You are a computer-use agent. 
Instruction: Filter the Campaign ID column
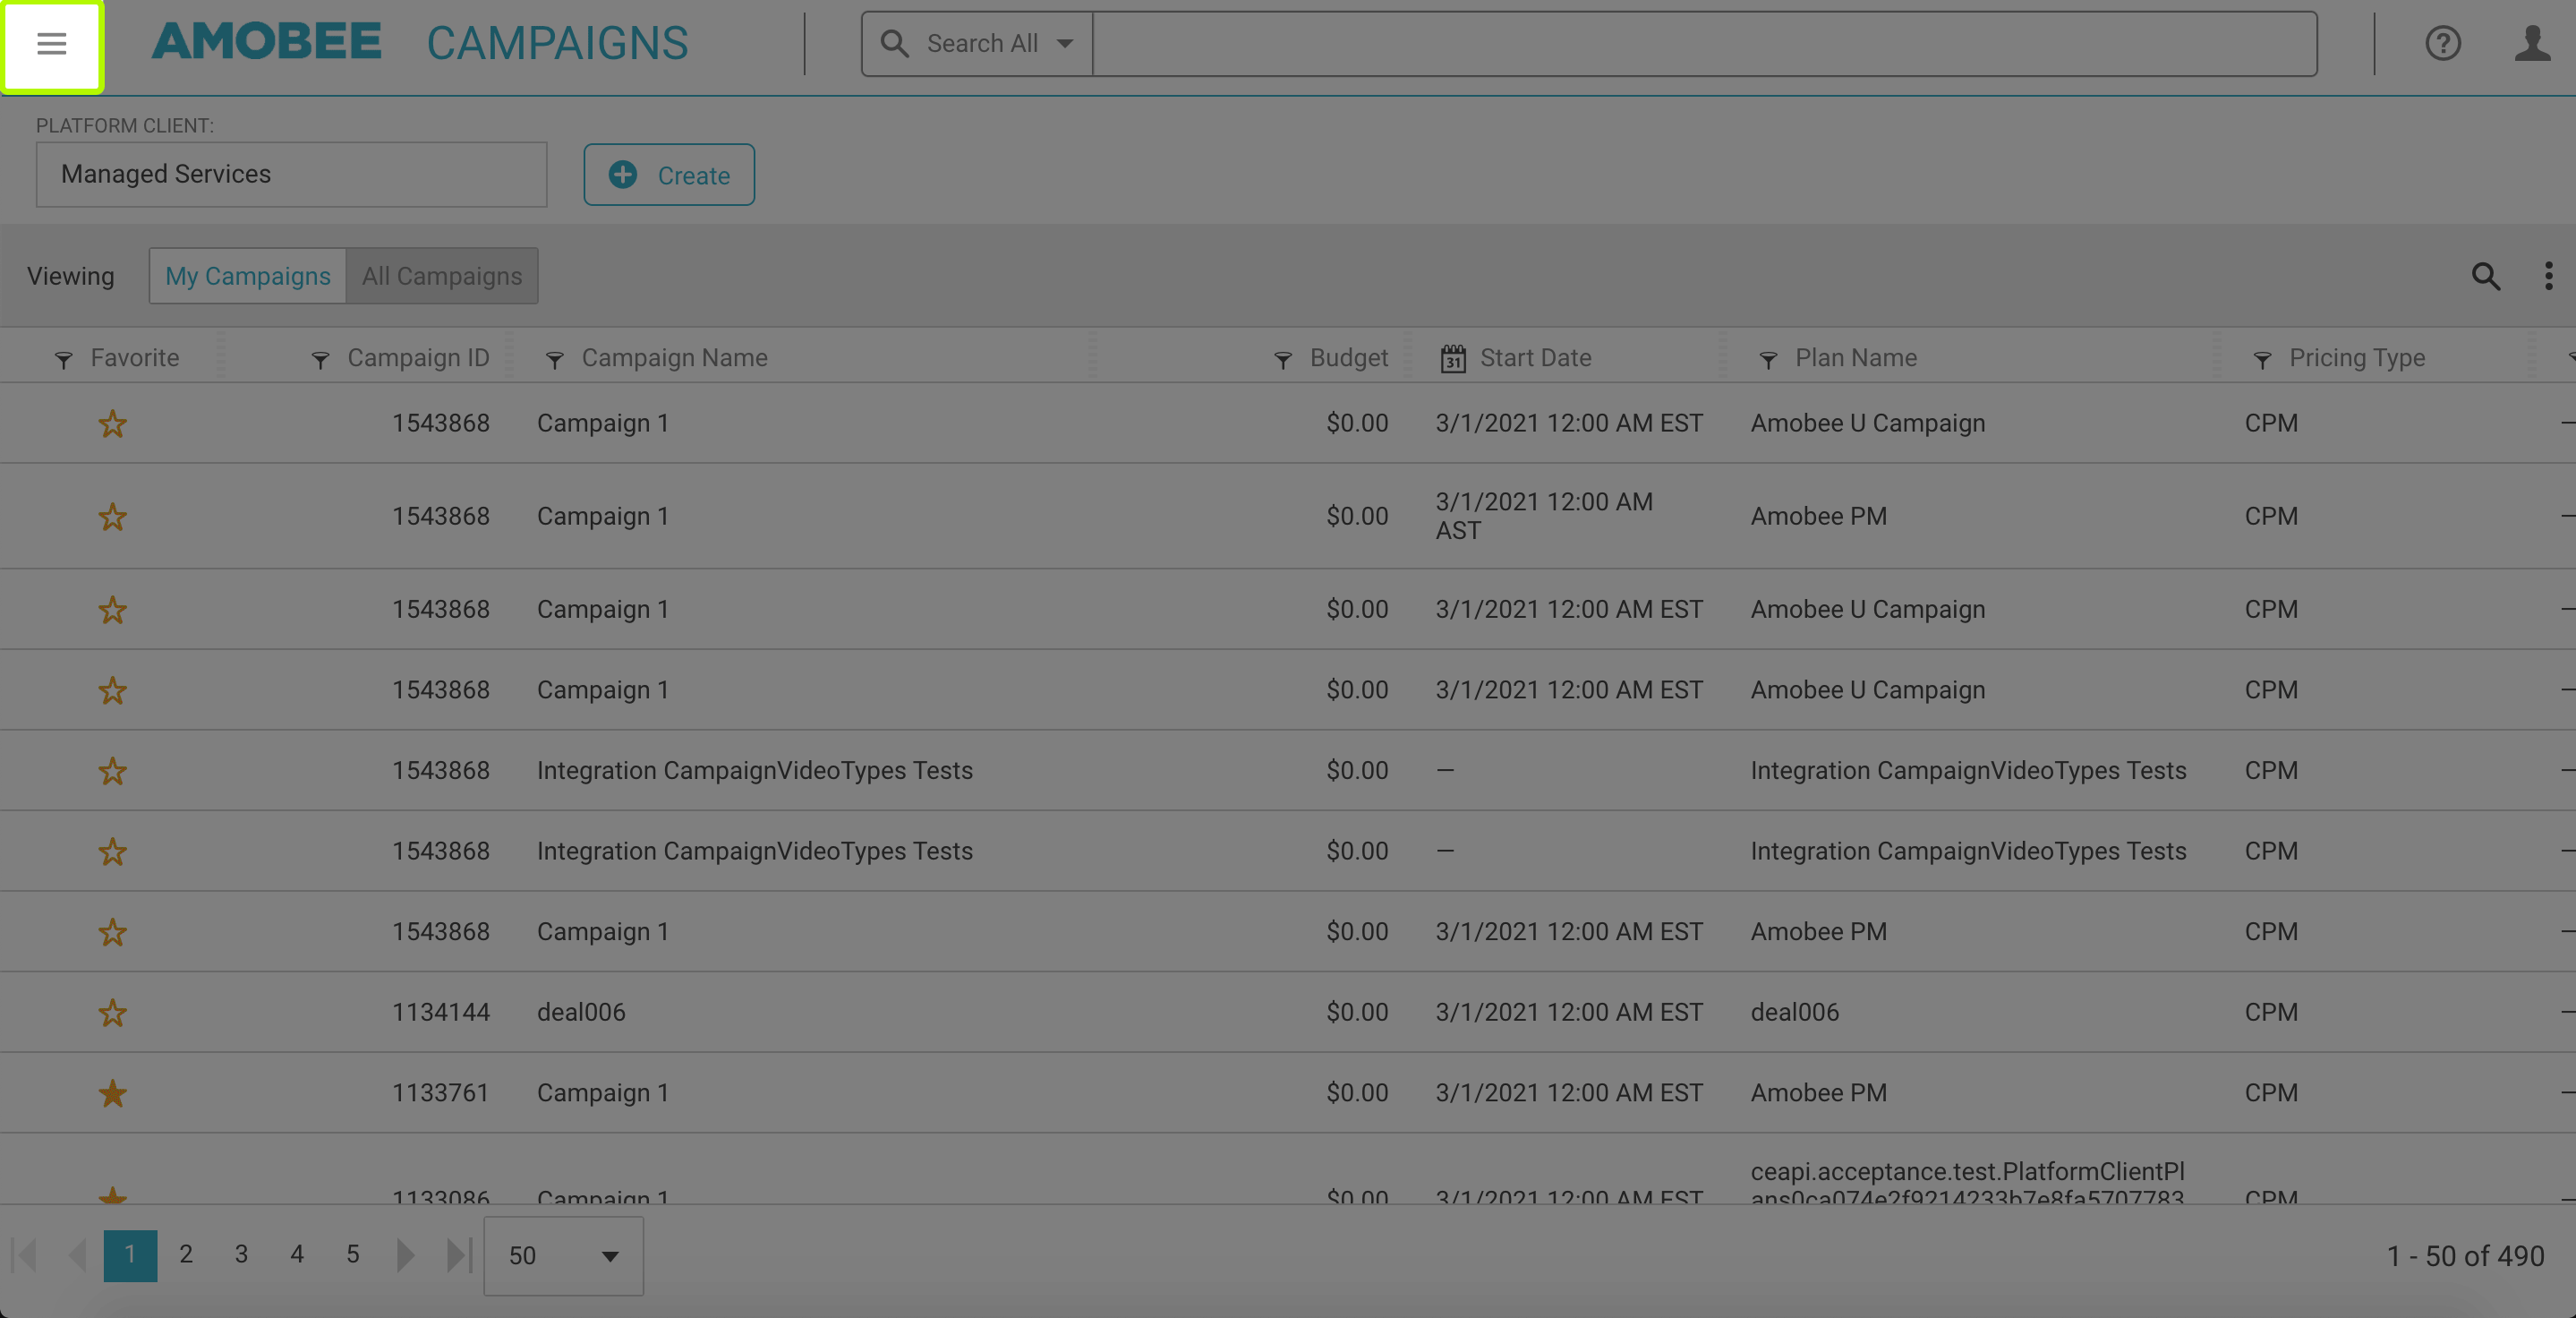(x=320, y=360)
